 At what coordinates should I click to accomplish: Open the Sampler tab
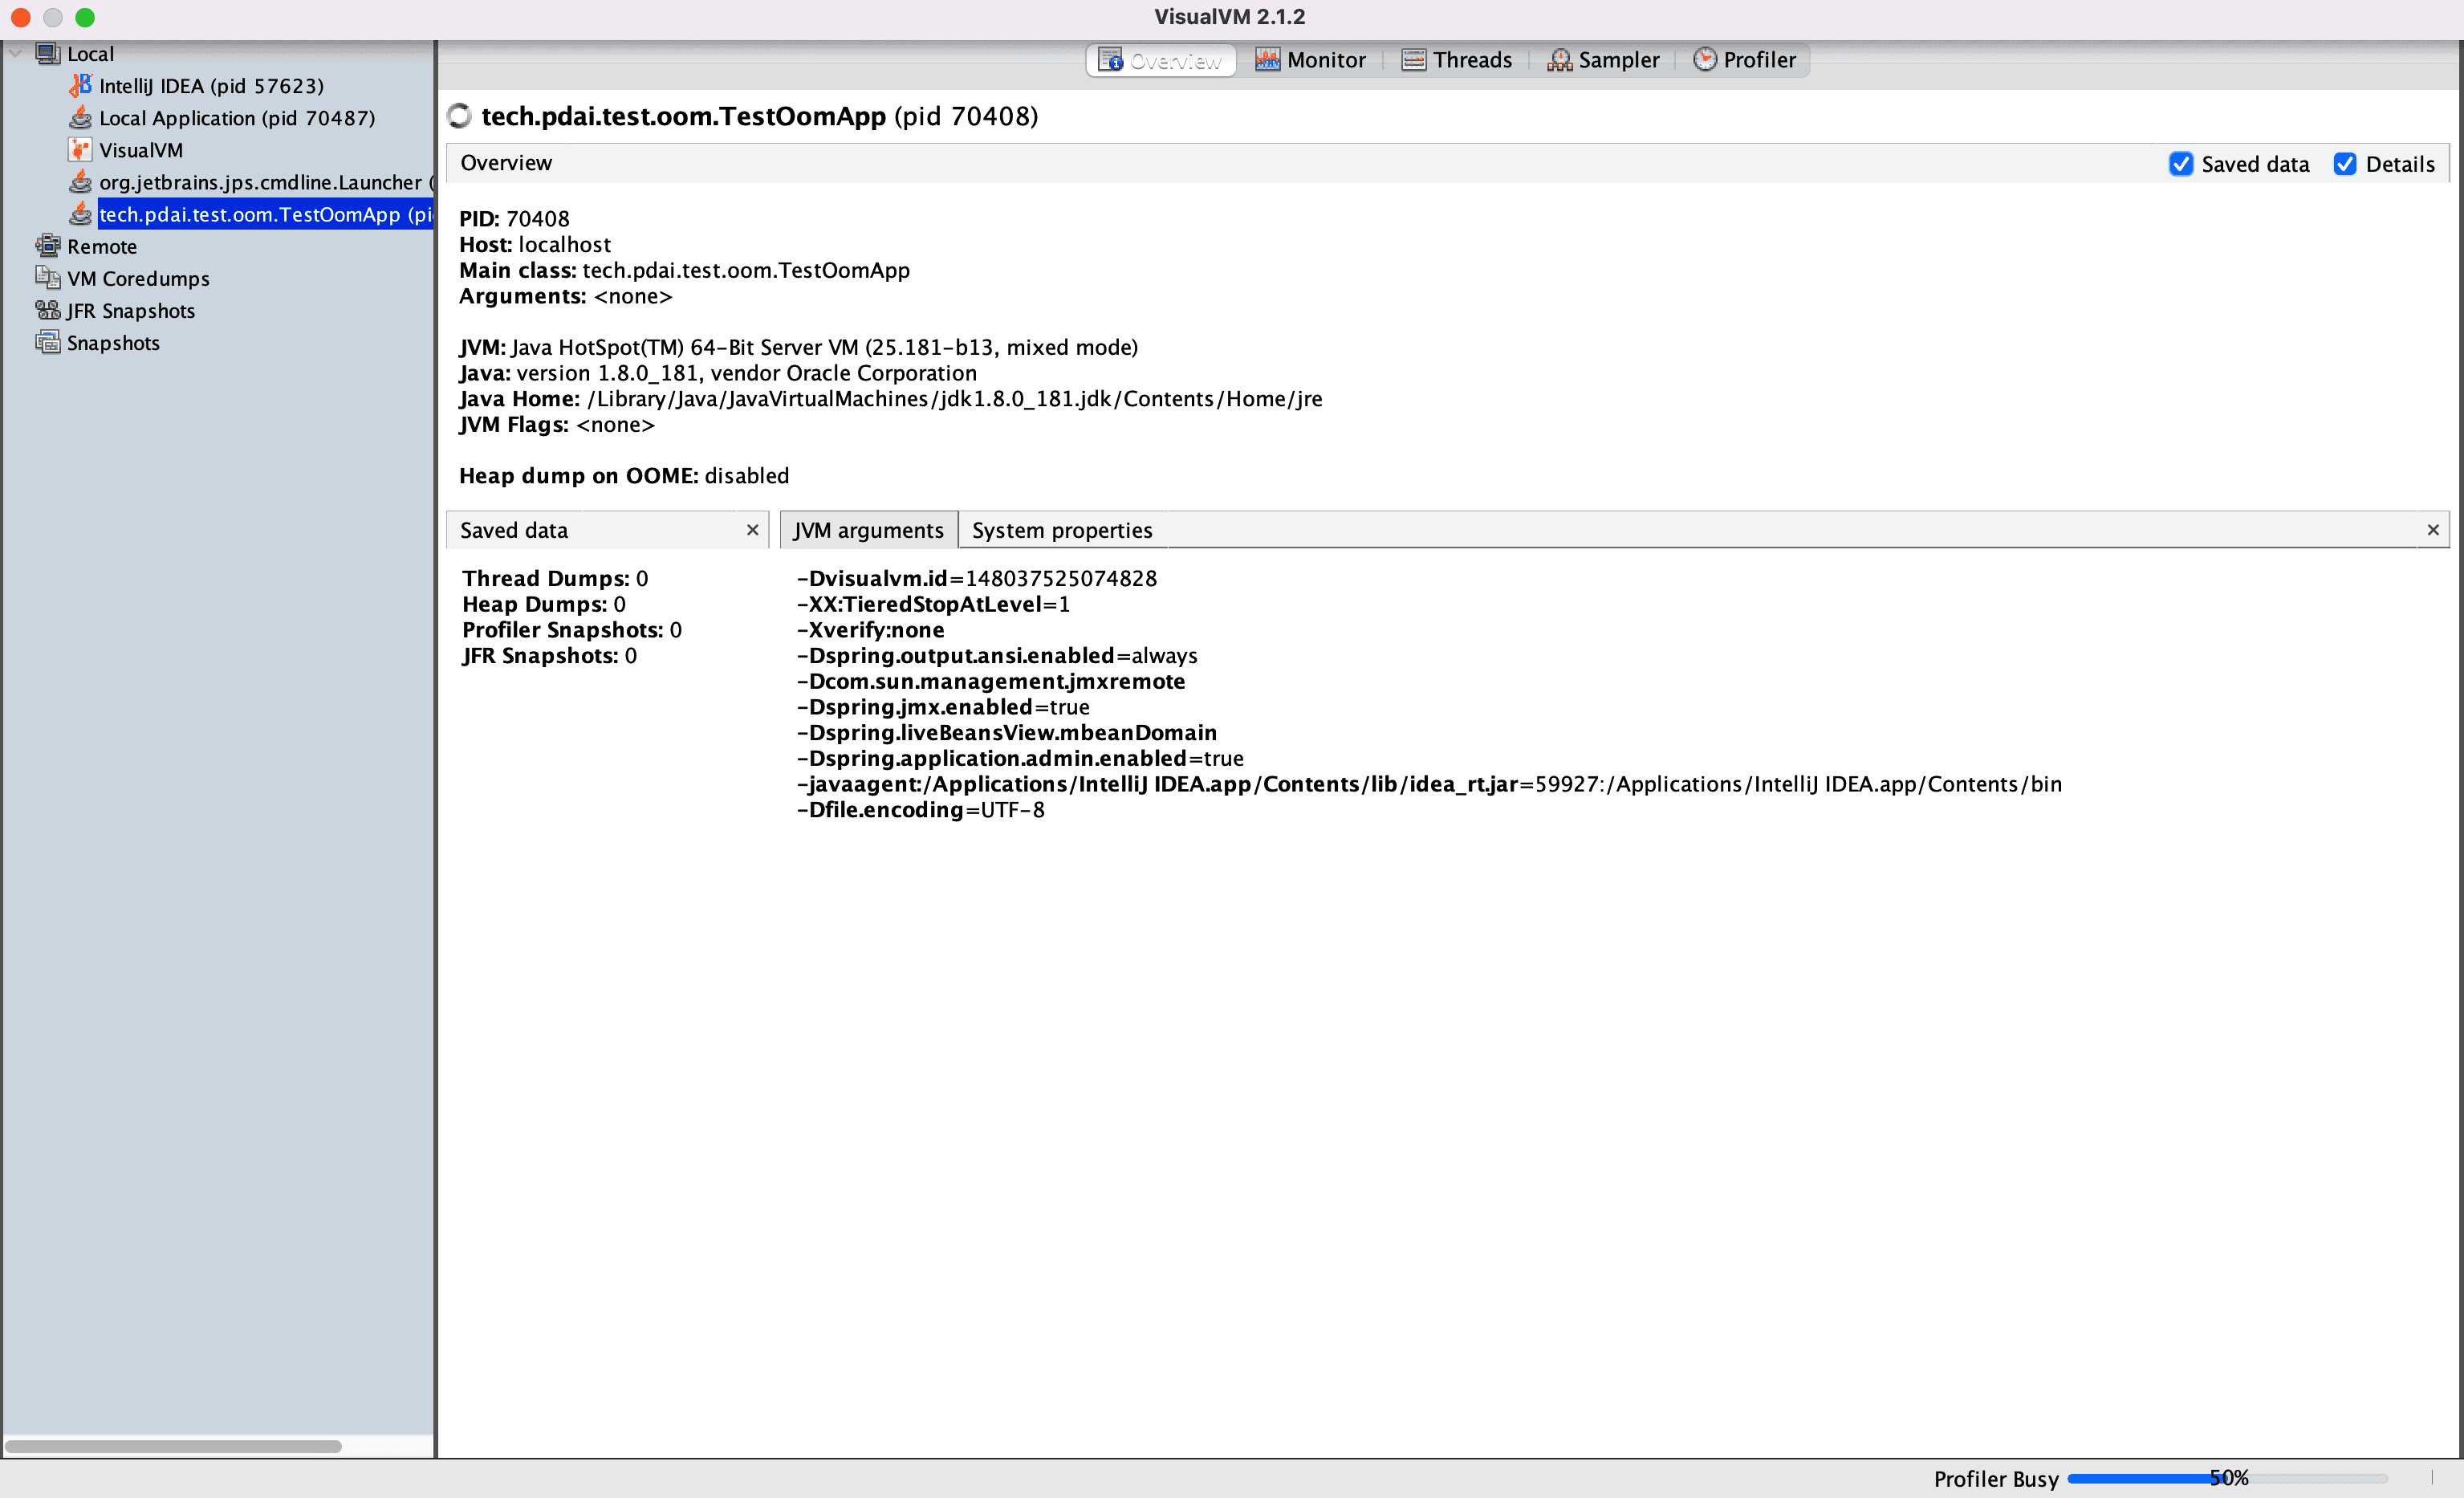click(1603, 60)
